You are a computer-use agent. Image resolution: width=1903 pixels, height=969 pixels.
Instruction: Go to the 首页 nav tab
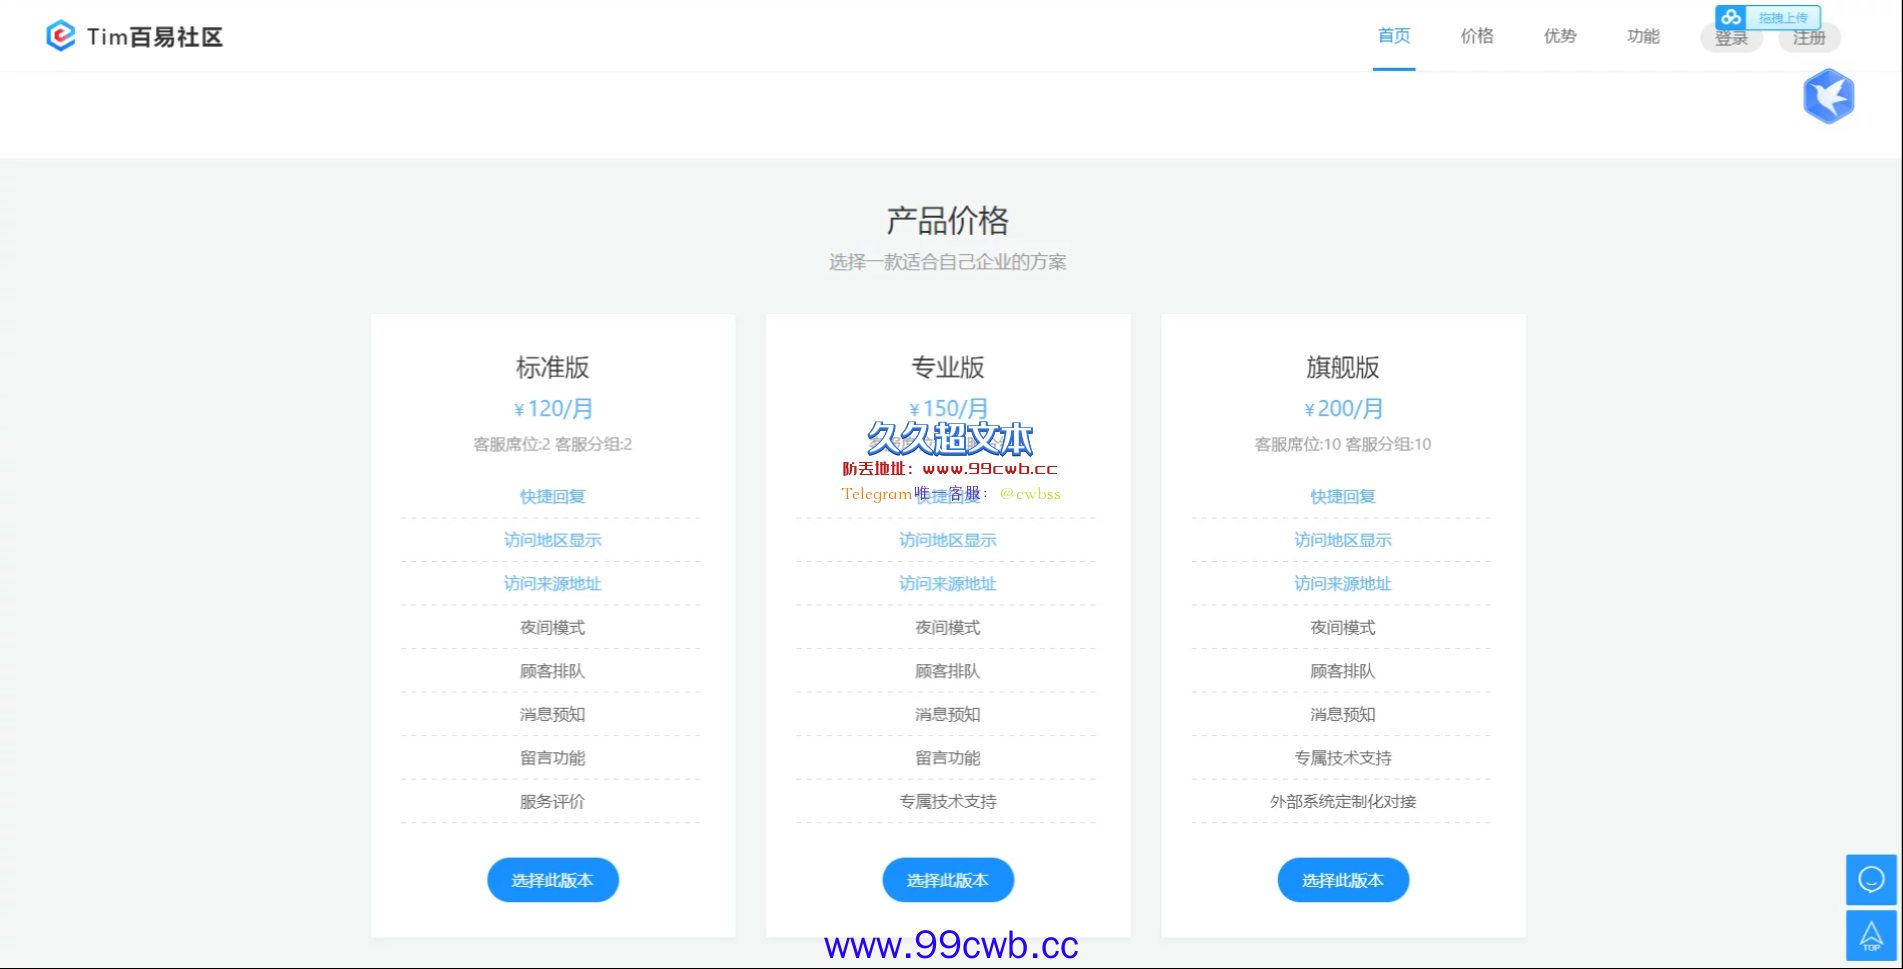1394,36
